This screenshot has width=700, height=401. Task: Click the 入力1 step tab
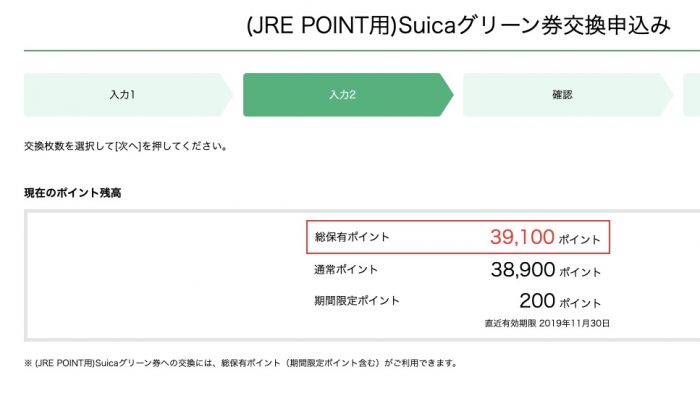click(x=122, y=94)
